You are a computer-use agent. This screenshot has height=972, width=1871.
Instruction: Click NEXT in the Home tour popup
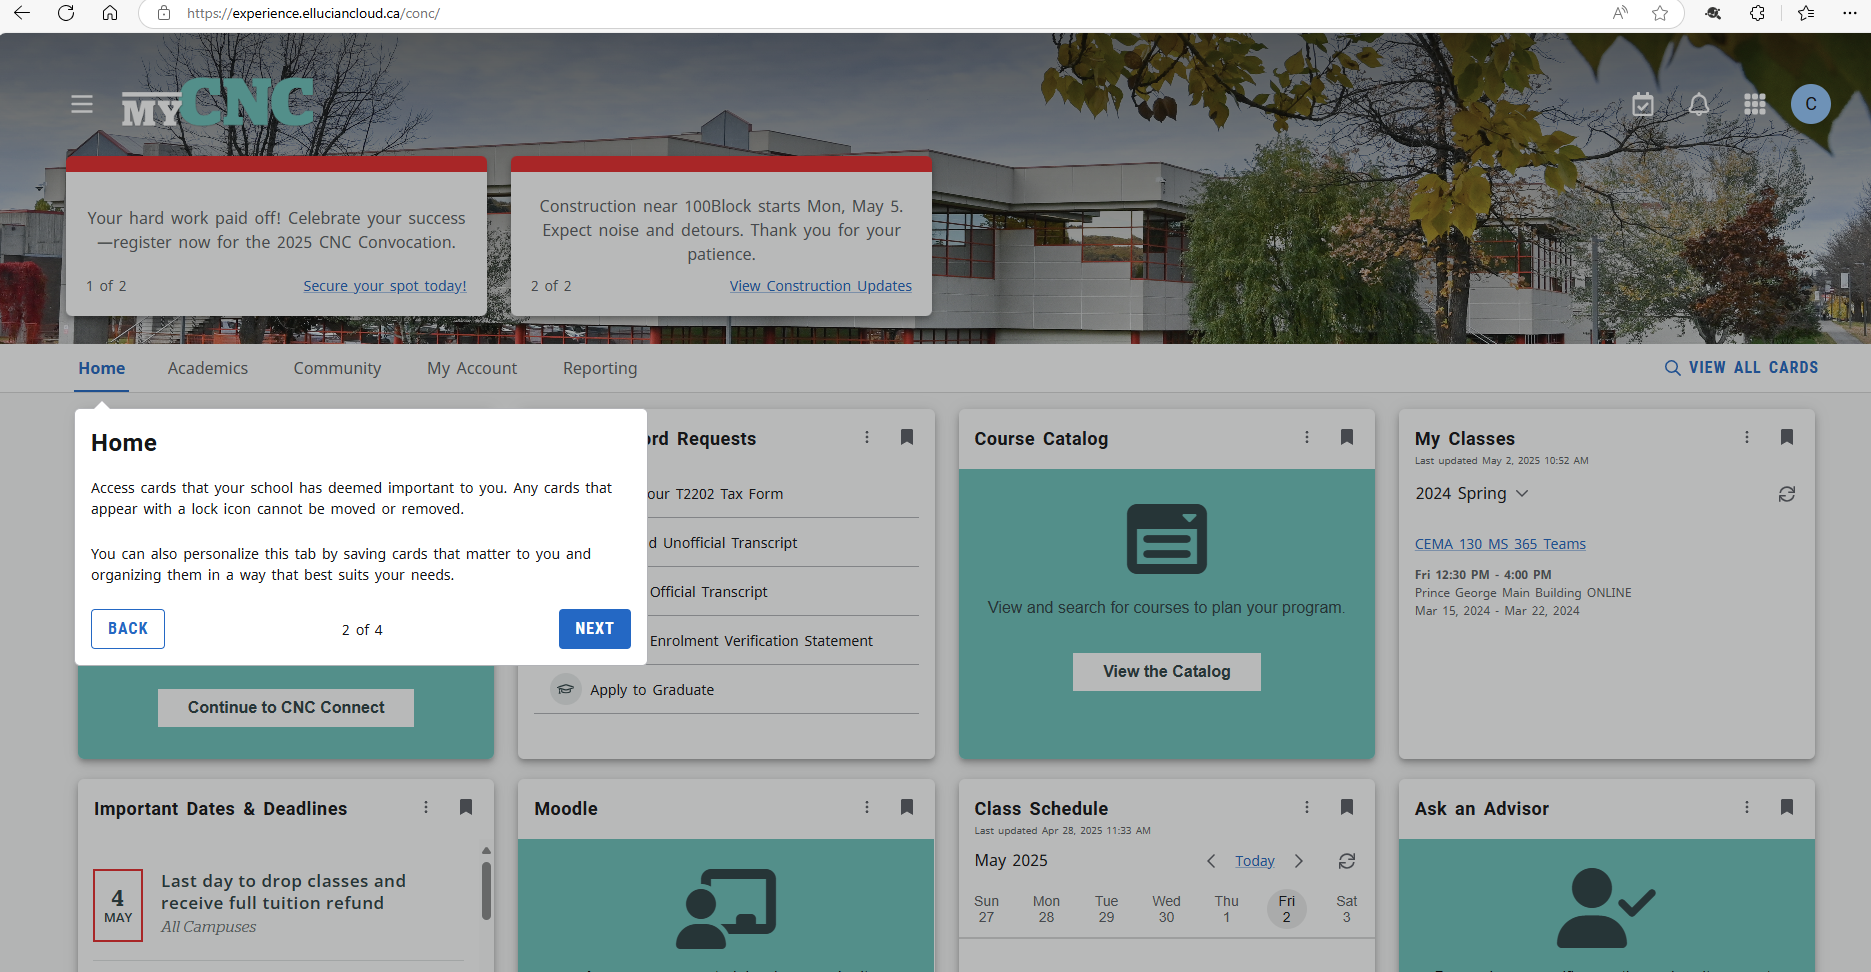[x=594, y=628]
